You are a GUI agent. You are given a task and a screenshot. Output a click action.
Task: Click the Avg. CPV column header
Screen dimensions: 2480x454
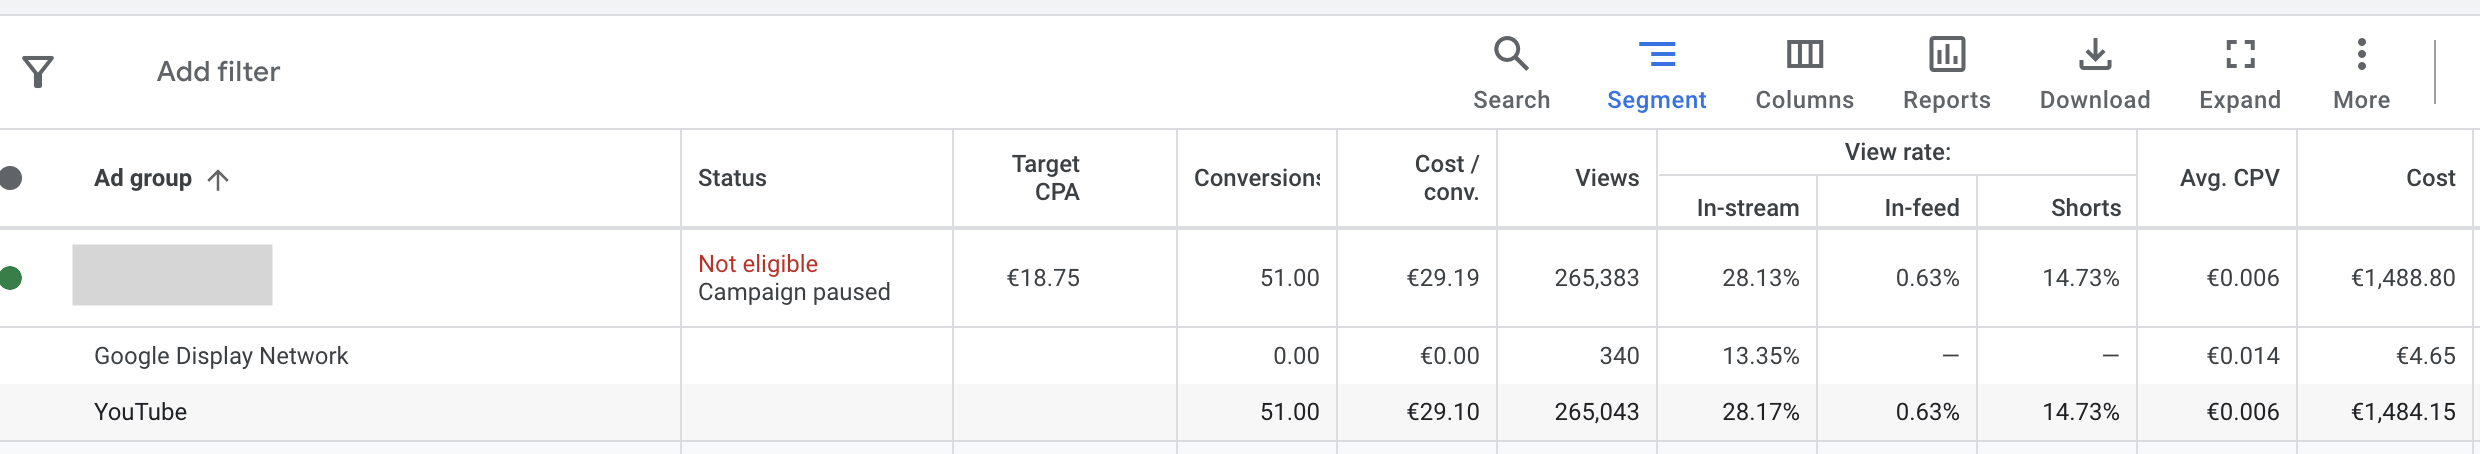point(2229,178)
